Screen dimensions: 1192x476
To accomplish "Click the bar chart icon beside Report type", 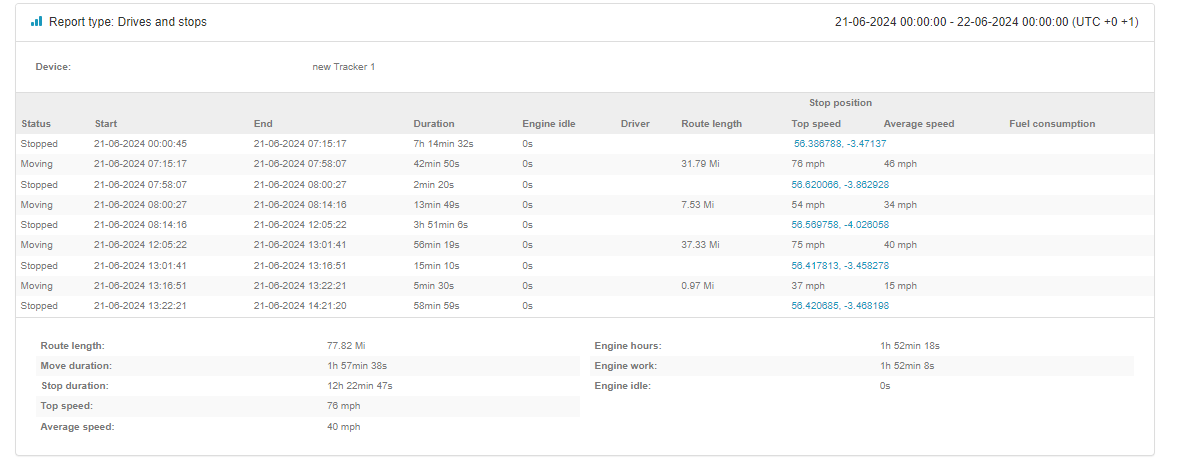I will (x=37, y=21).
